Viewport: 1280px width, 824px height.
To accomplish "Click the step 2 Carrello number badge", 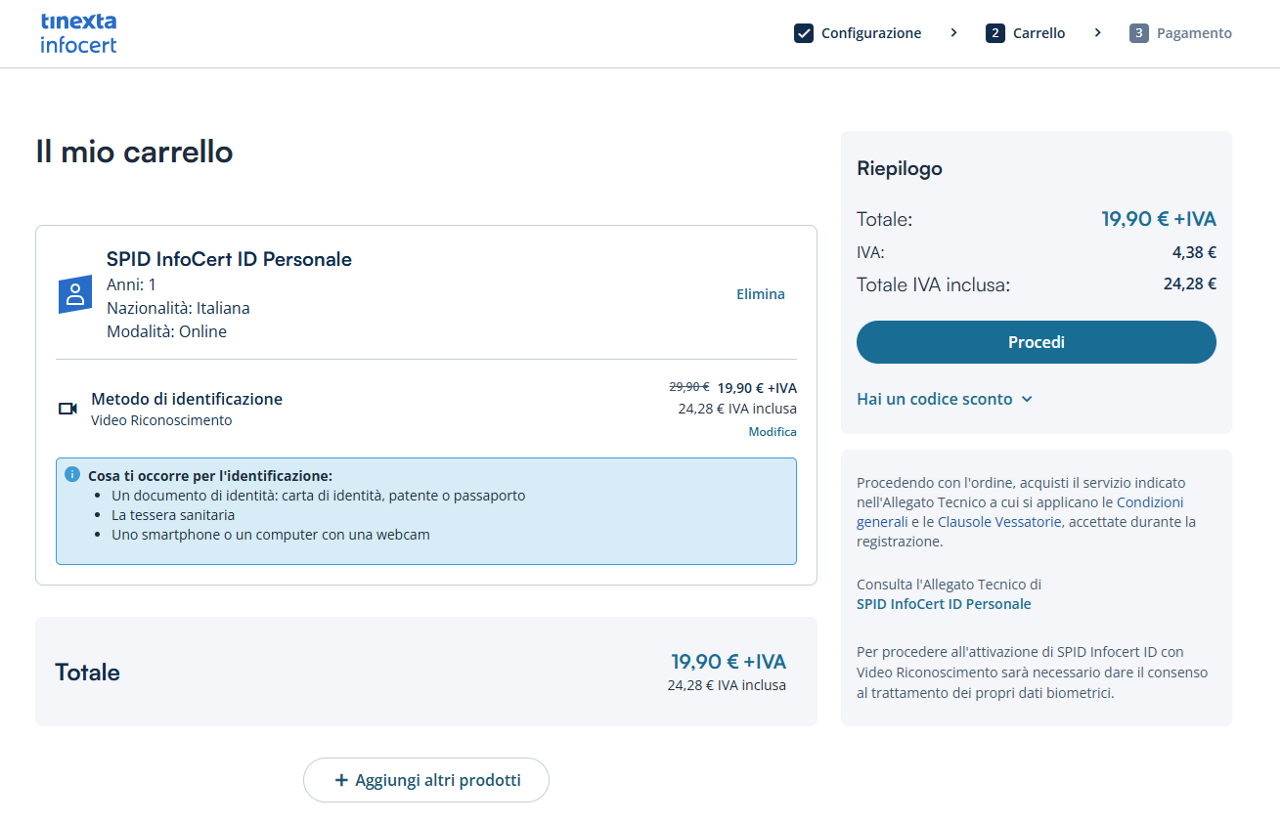I will click(995, 33).
